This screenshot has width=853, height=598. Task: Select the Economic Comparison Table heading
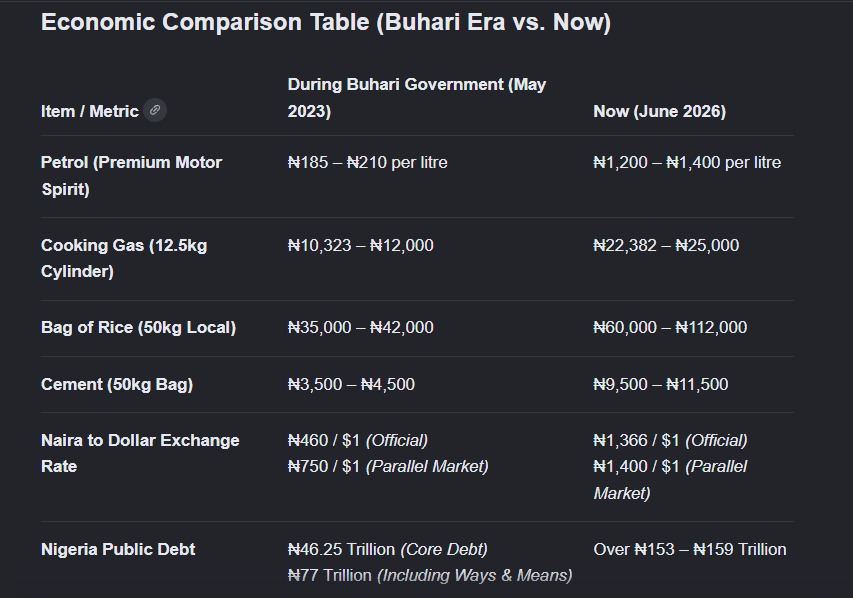tap(326, 22)
